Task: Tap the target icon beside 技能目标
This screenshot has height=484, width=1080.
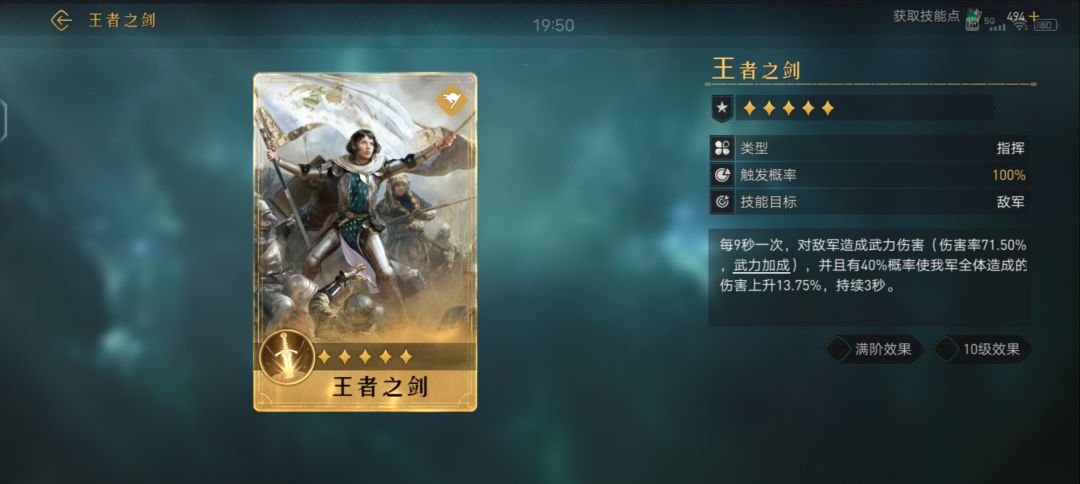Action: (x=722, y=202)
